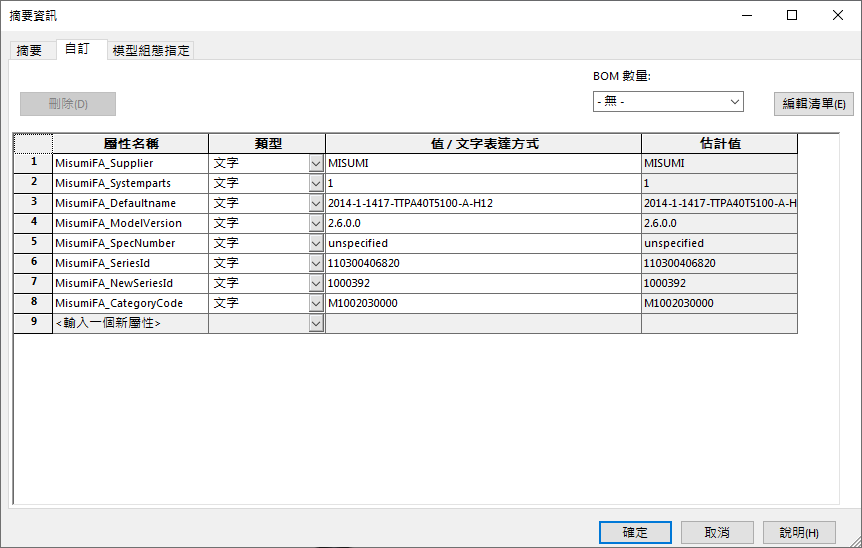The width and height of the screenshot is (862, 548).
Task: Select row header number 4
Action: pos(33,223)
